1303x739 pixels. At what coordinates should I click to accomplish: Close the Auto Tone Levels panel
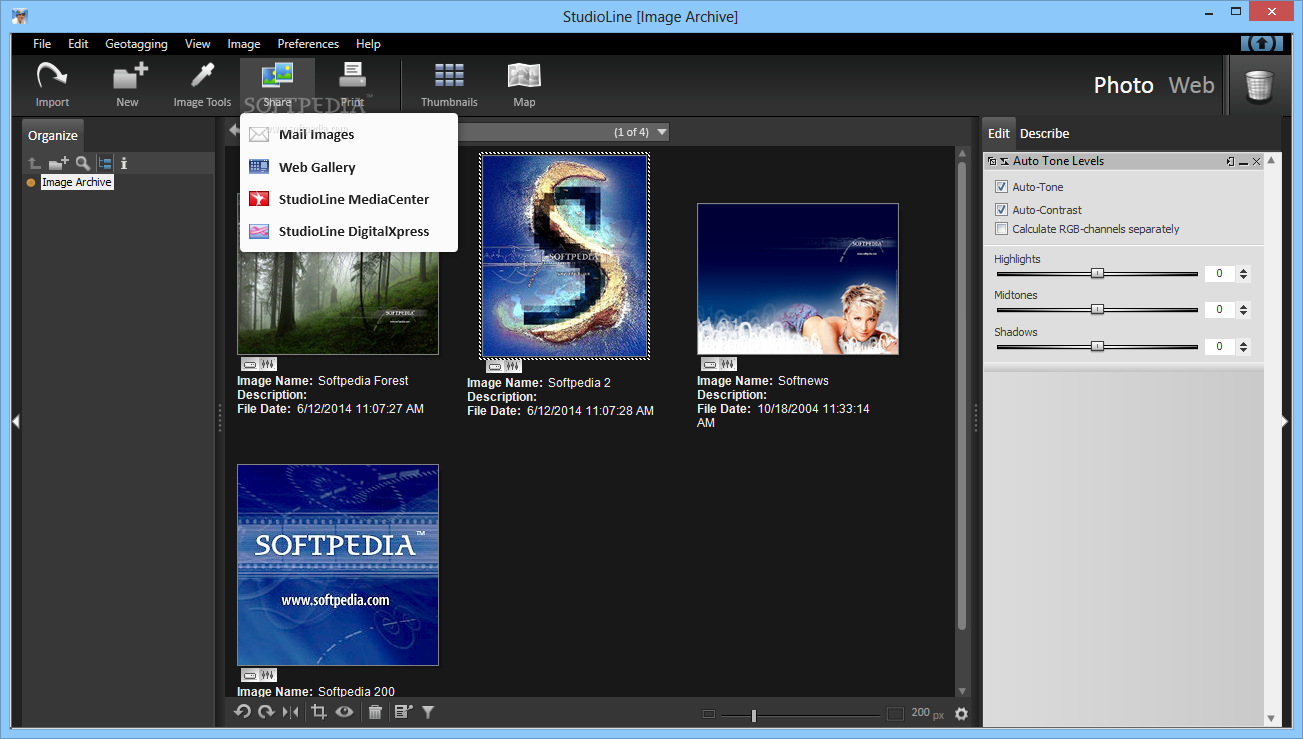[1257, 161]
